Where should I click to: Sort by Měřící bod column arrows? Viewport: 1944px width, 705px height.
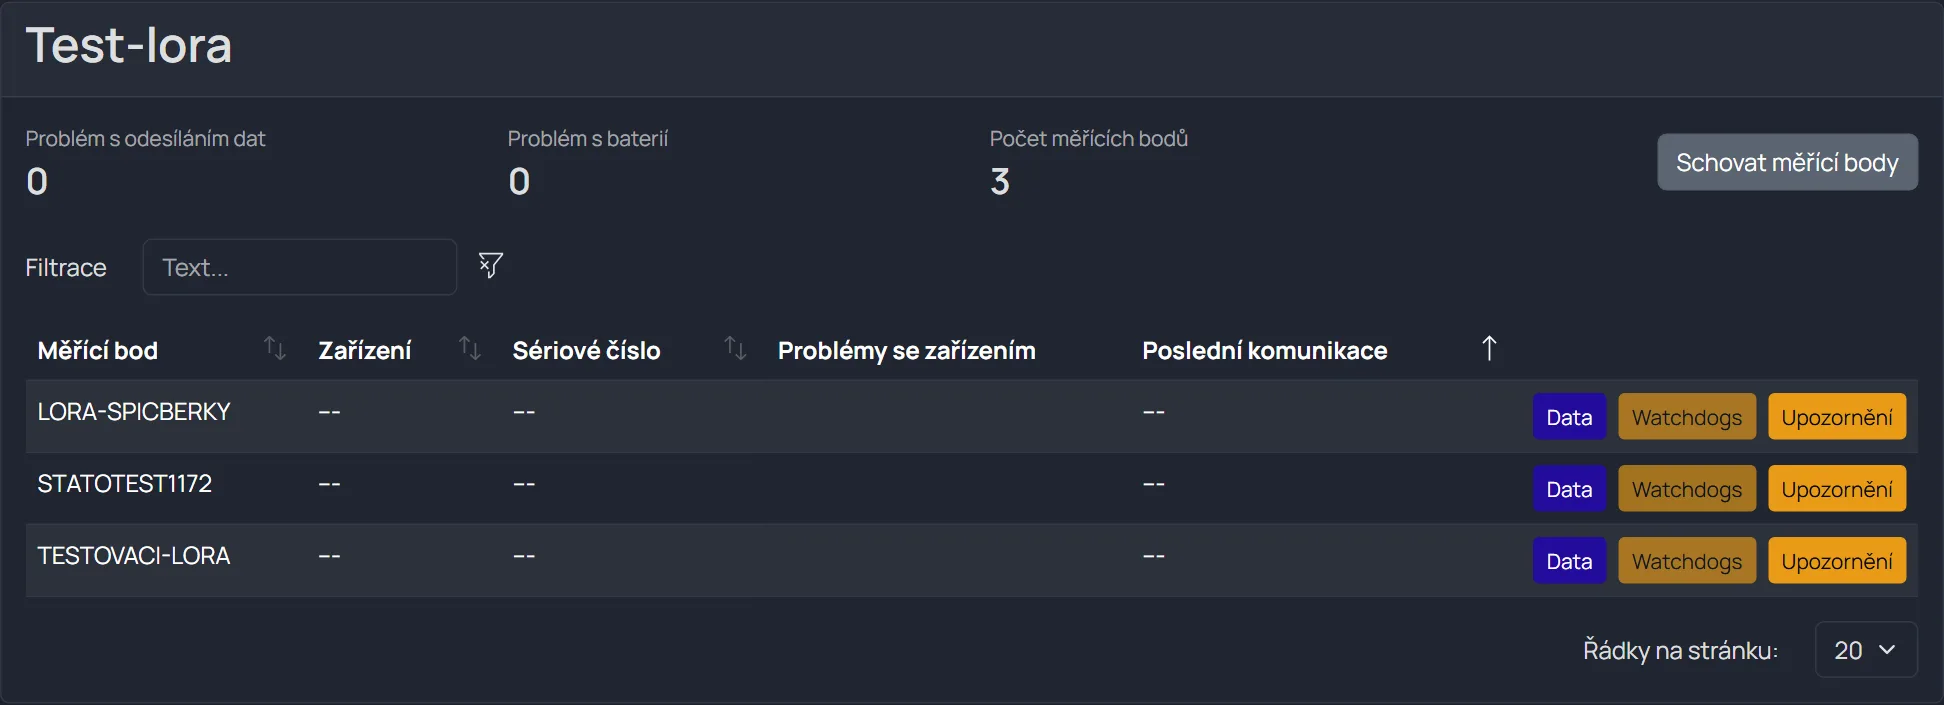(x=275, y=349)
